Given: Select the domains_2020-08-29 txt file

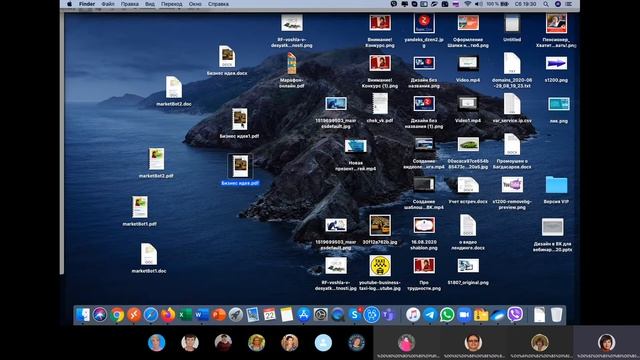Looking at the screenshot, I should (x=512, y=70).
